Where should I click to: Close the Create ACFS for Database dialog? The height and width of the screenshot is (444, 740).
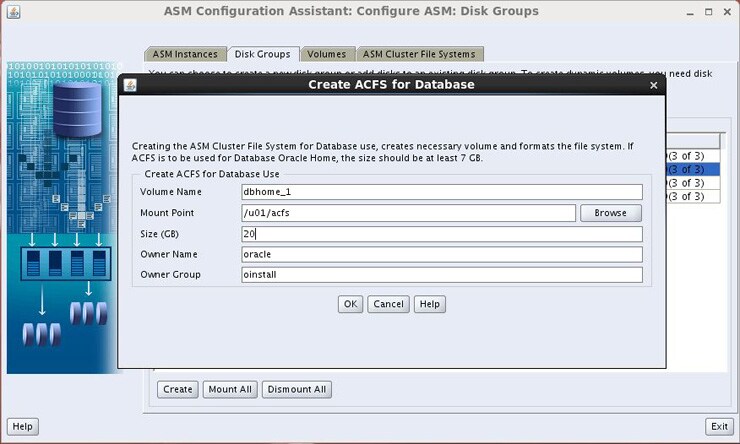654,85
